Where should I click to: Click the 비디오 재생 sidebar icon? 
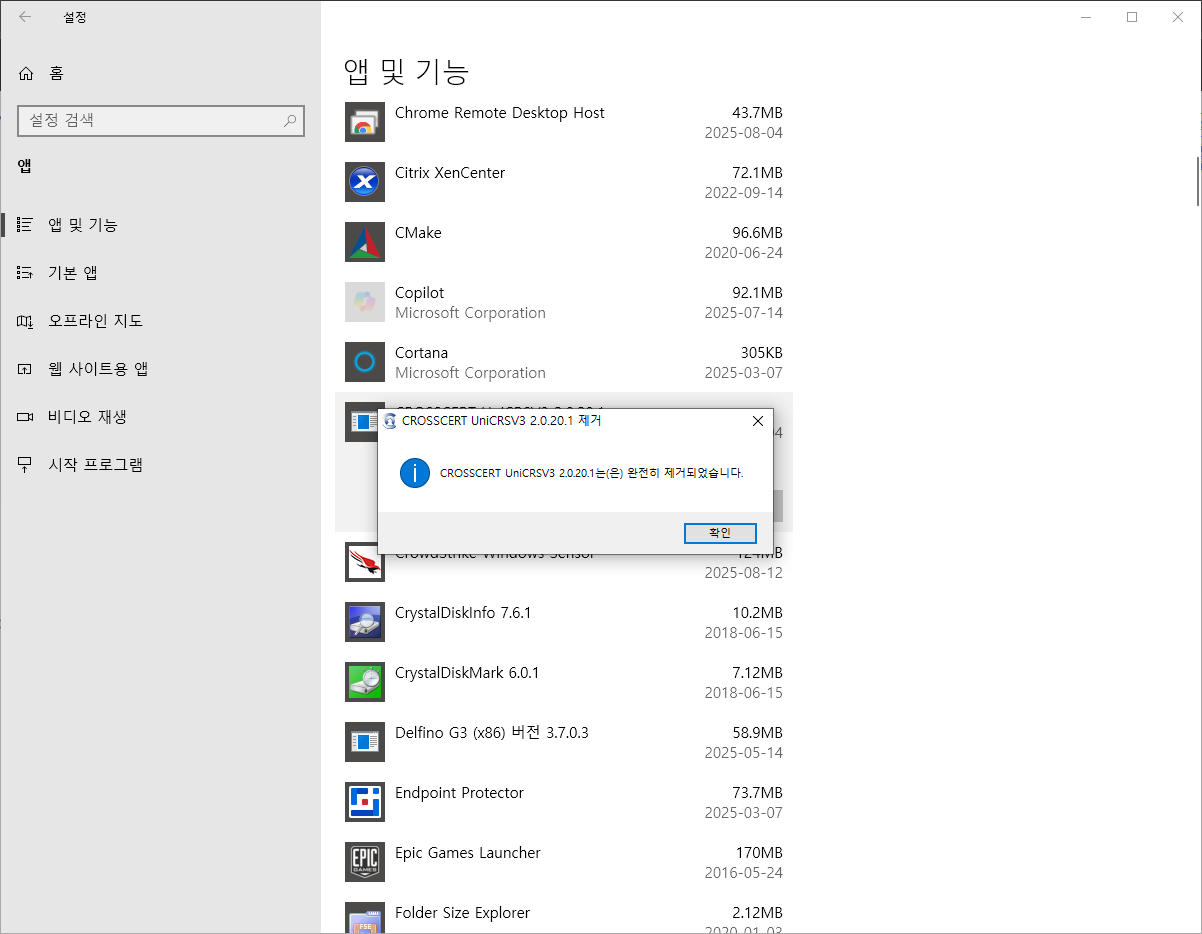coord(25,417)
